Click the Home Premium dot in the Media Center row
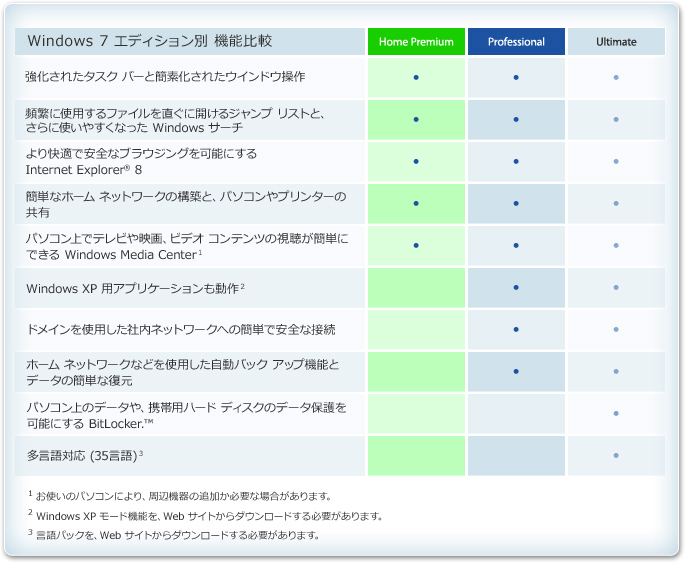This screenshot has width=685, height=563. pos(416,245)
